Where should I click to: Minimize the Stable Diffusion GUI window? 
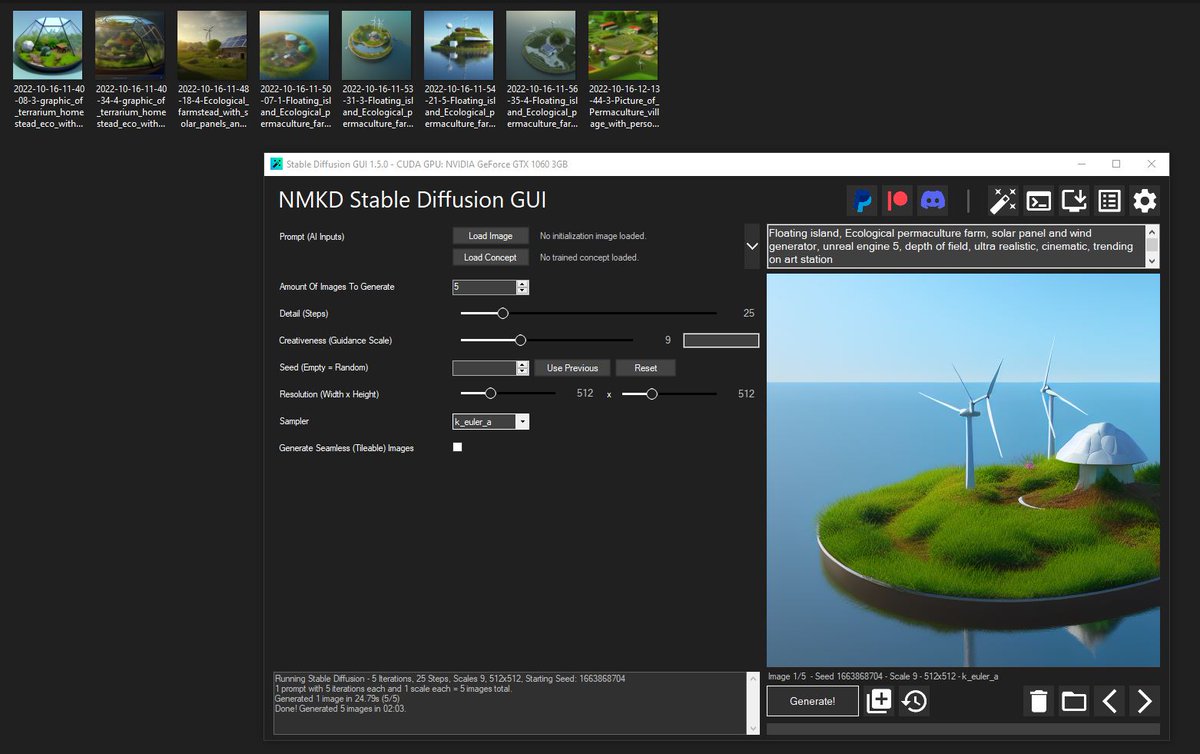tap(1081, 164)
